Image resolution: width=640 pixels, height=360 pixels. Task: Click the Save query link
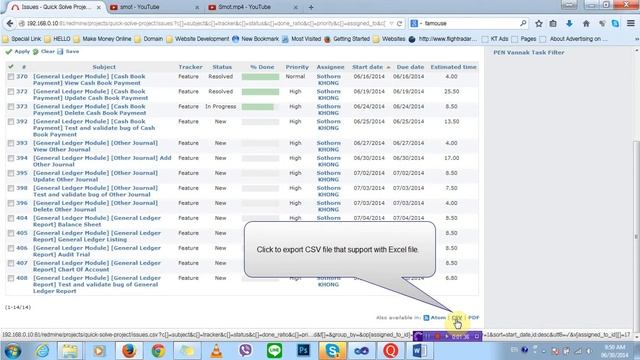[69, 51]
